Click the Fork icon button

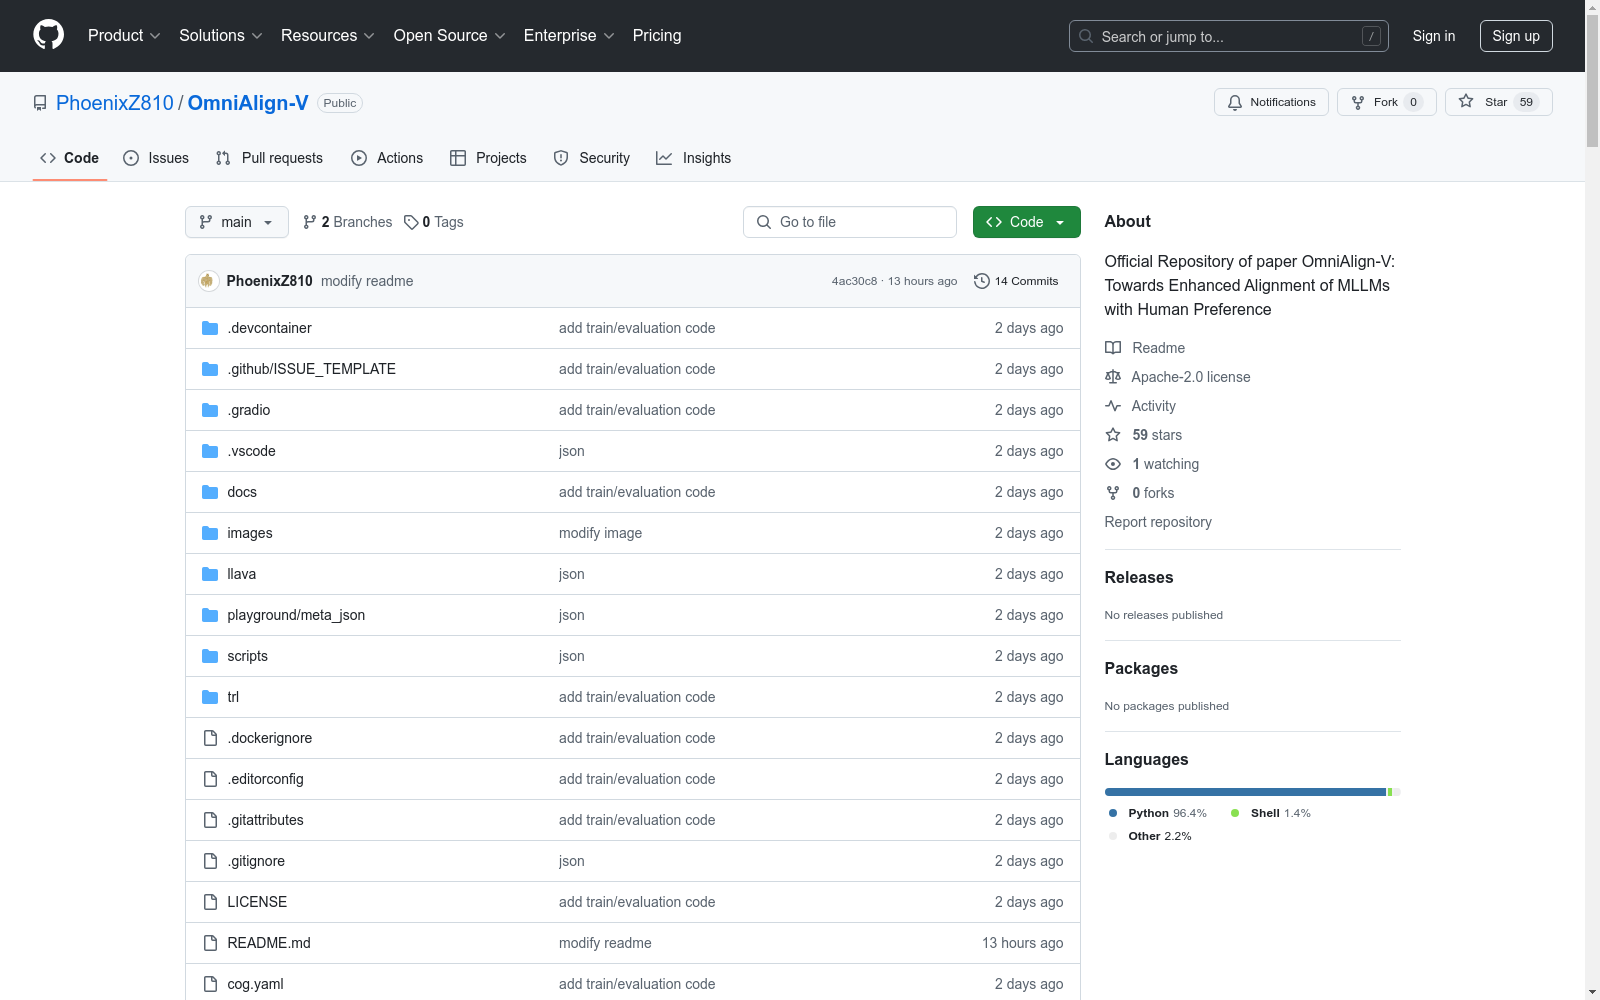[x=1359, y=102]
